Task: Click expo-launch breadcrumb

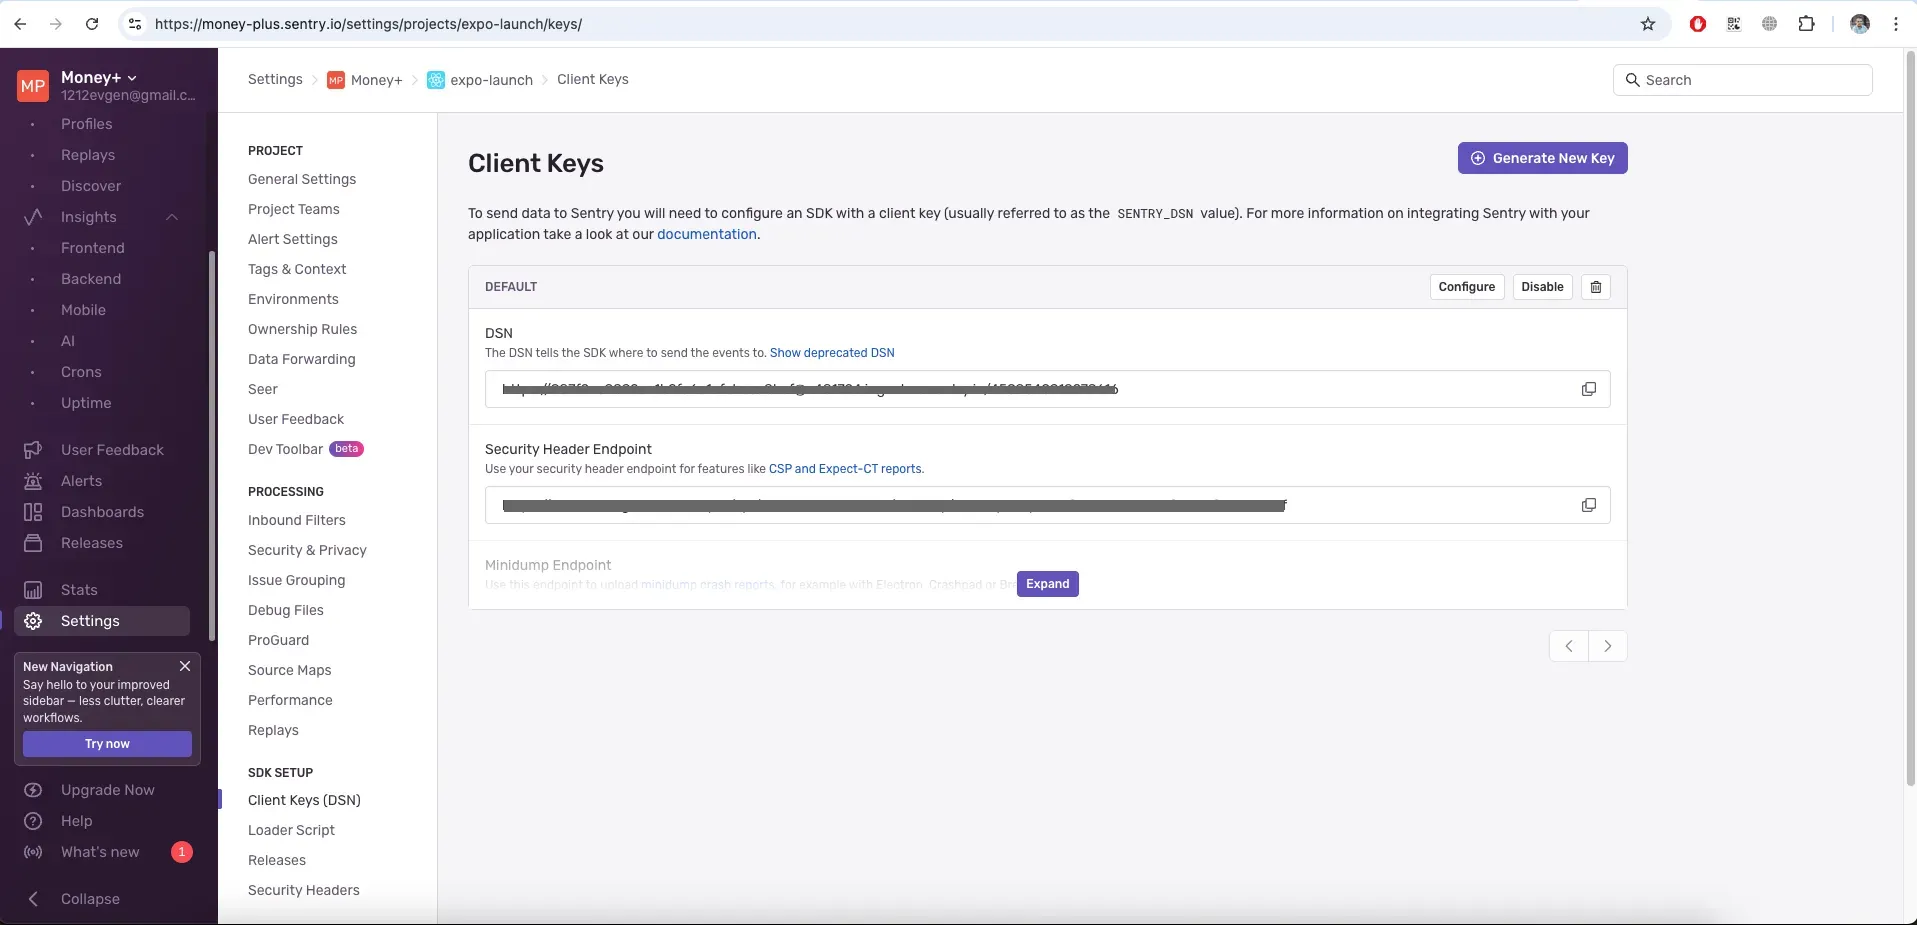Action: (x=480, y=80)
